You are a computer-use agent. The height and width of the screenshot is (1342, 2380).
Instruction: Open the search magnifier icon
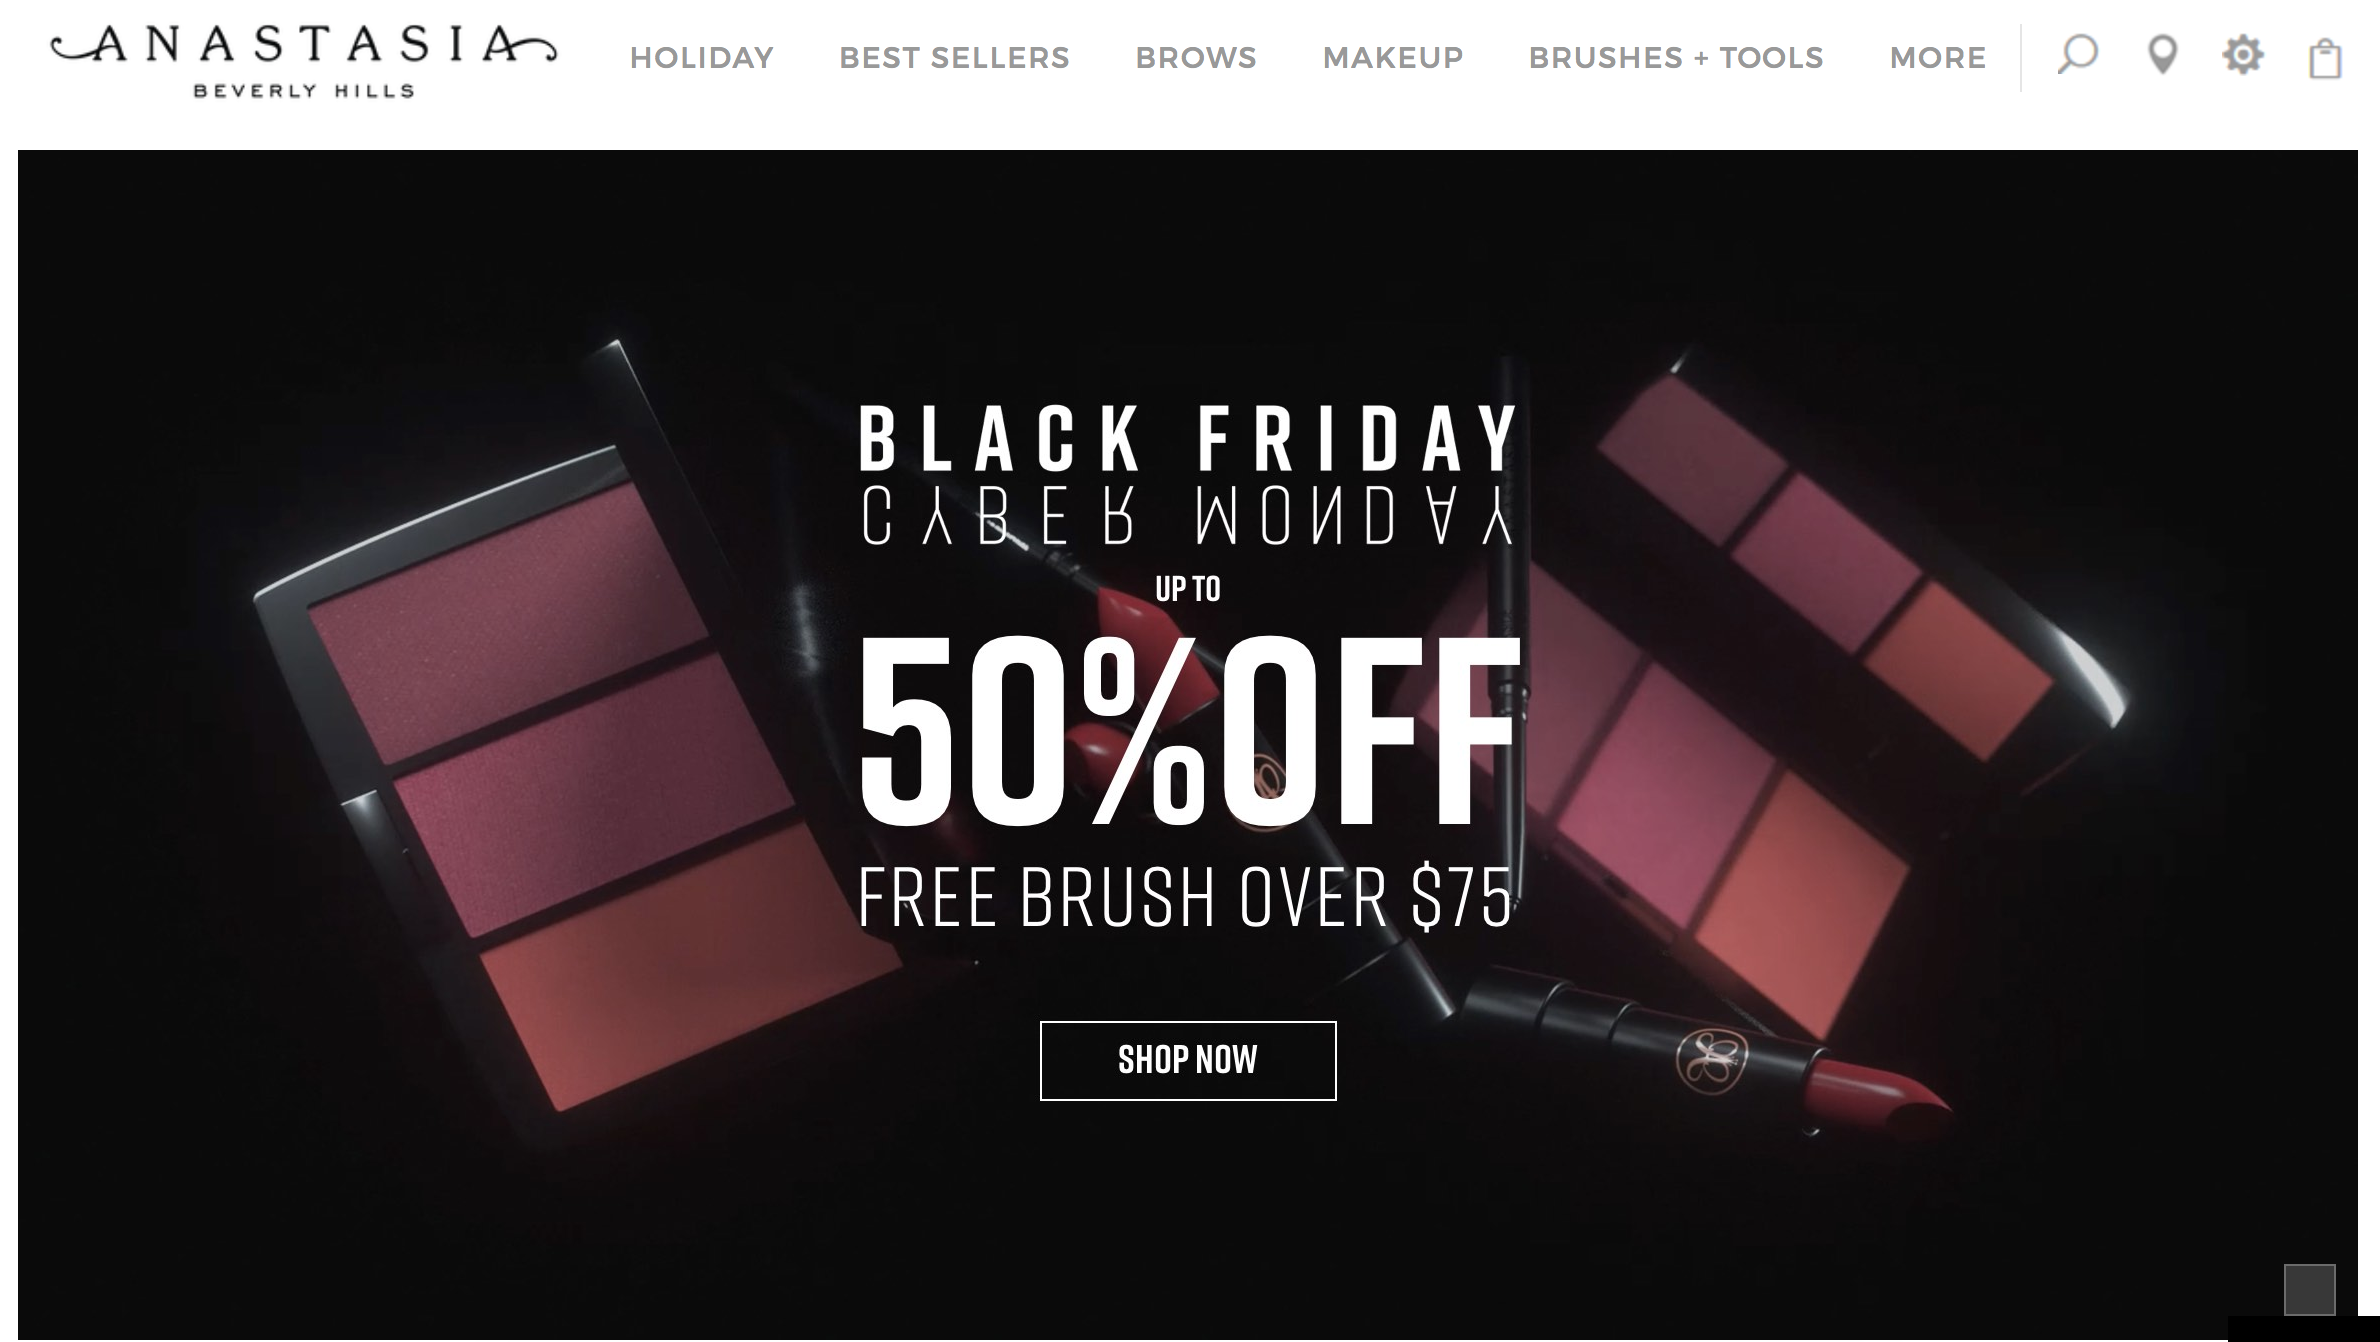(x=2077, y=56)
